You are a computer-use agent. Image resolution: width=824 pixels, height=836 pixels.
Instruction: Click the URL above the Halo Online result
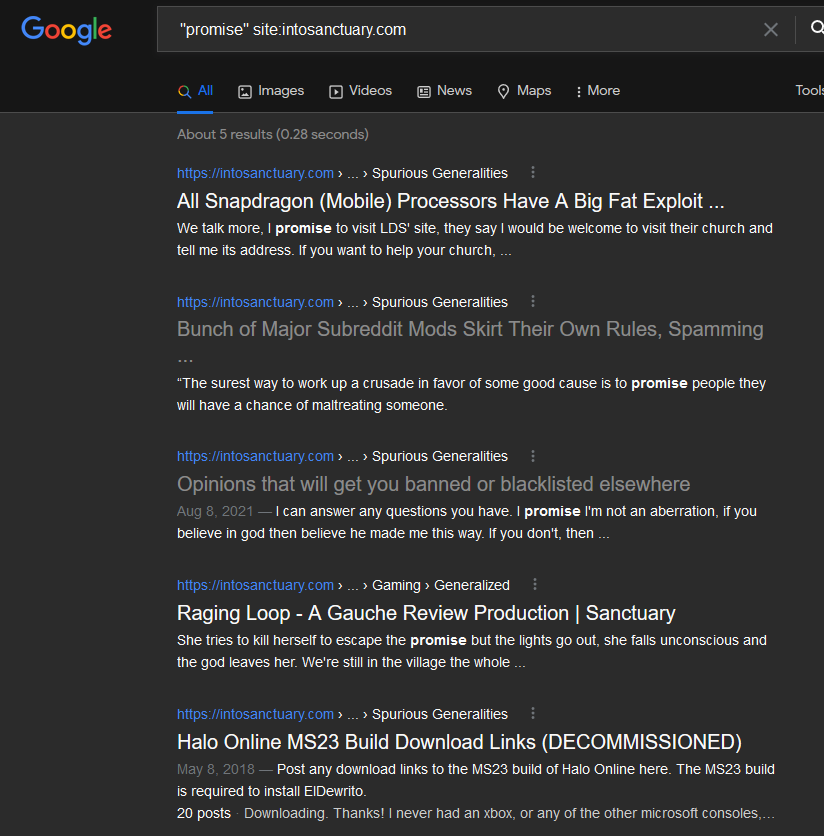point(255,714)
